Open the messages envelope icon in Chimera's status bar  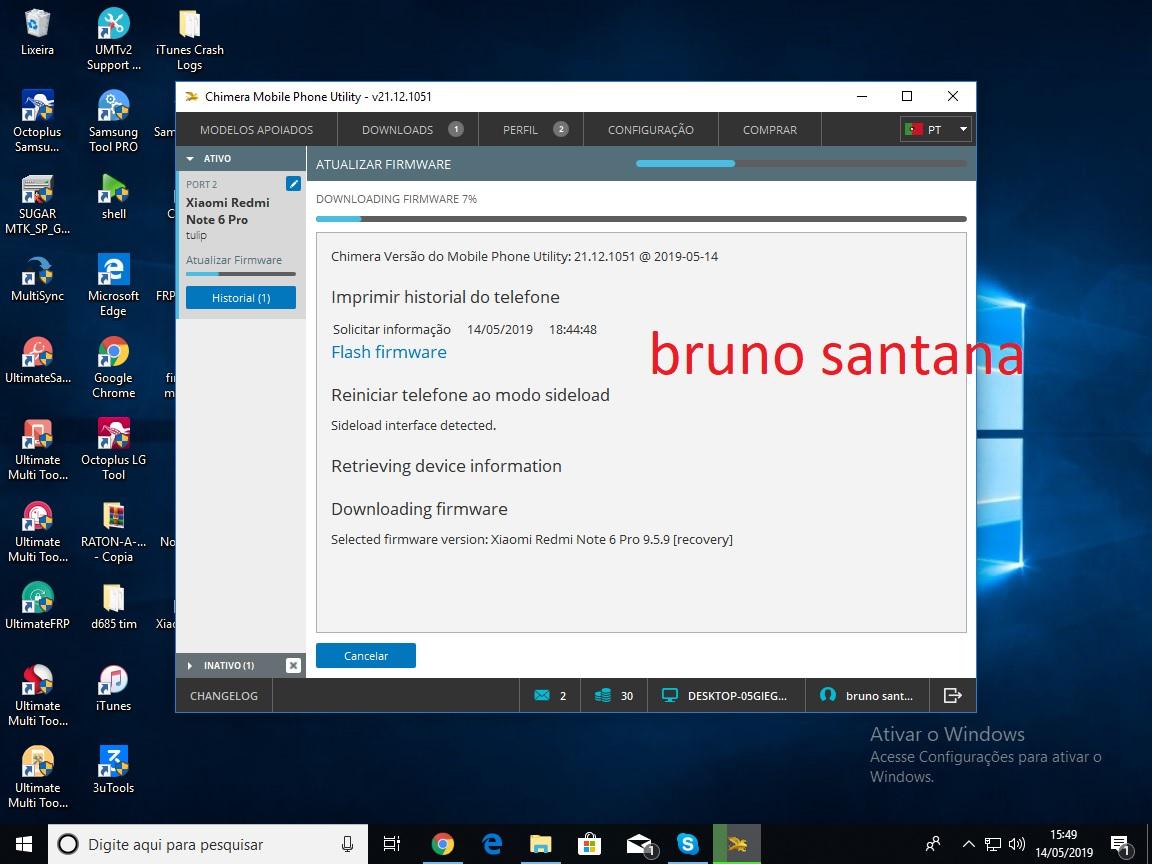[x=541, y=695]
